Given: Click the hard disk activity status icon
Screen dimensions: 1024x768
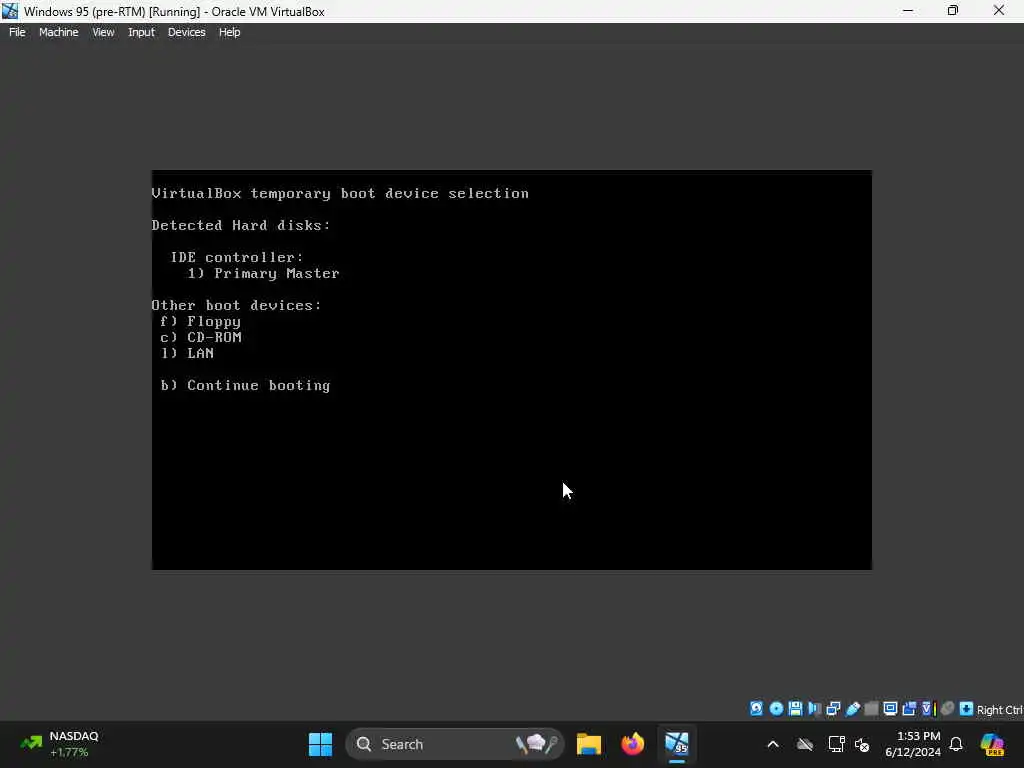Looking at the screenshot, I should point(756,709).
